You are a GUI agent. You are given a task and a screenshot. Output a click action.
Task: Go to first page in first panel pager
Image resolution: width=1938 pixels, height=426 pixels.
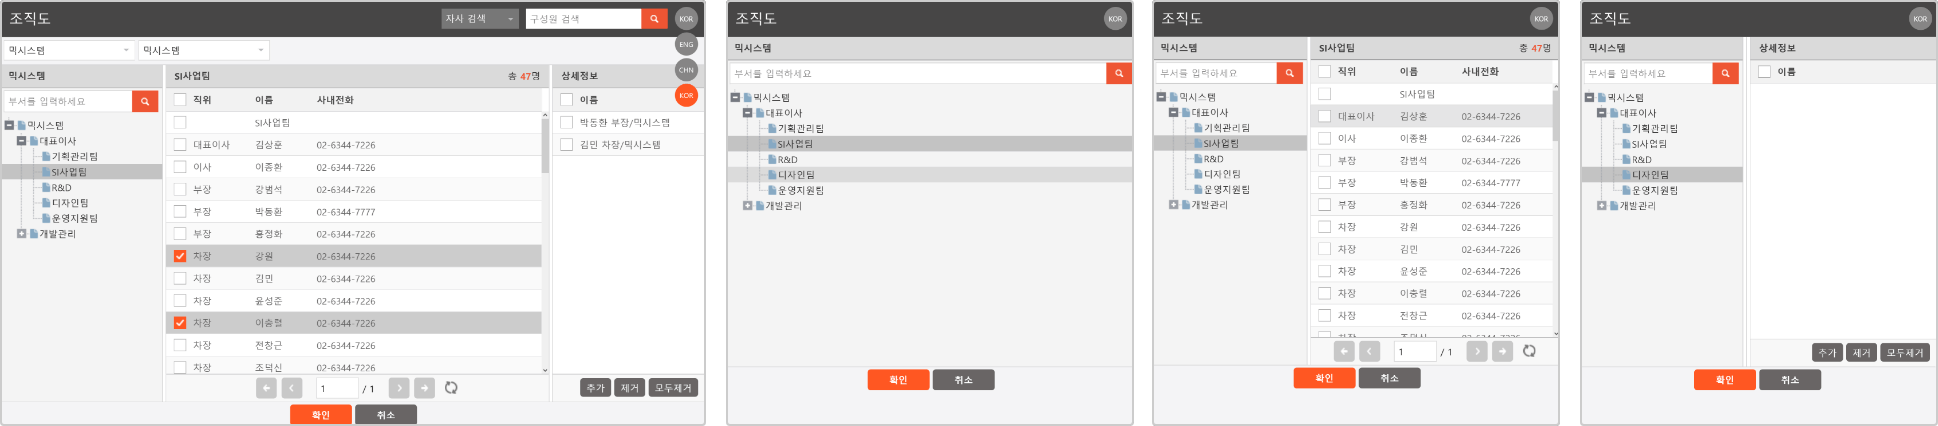point(266,388)
